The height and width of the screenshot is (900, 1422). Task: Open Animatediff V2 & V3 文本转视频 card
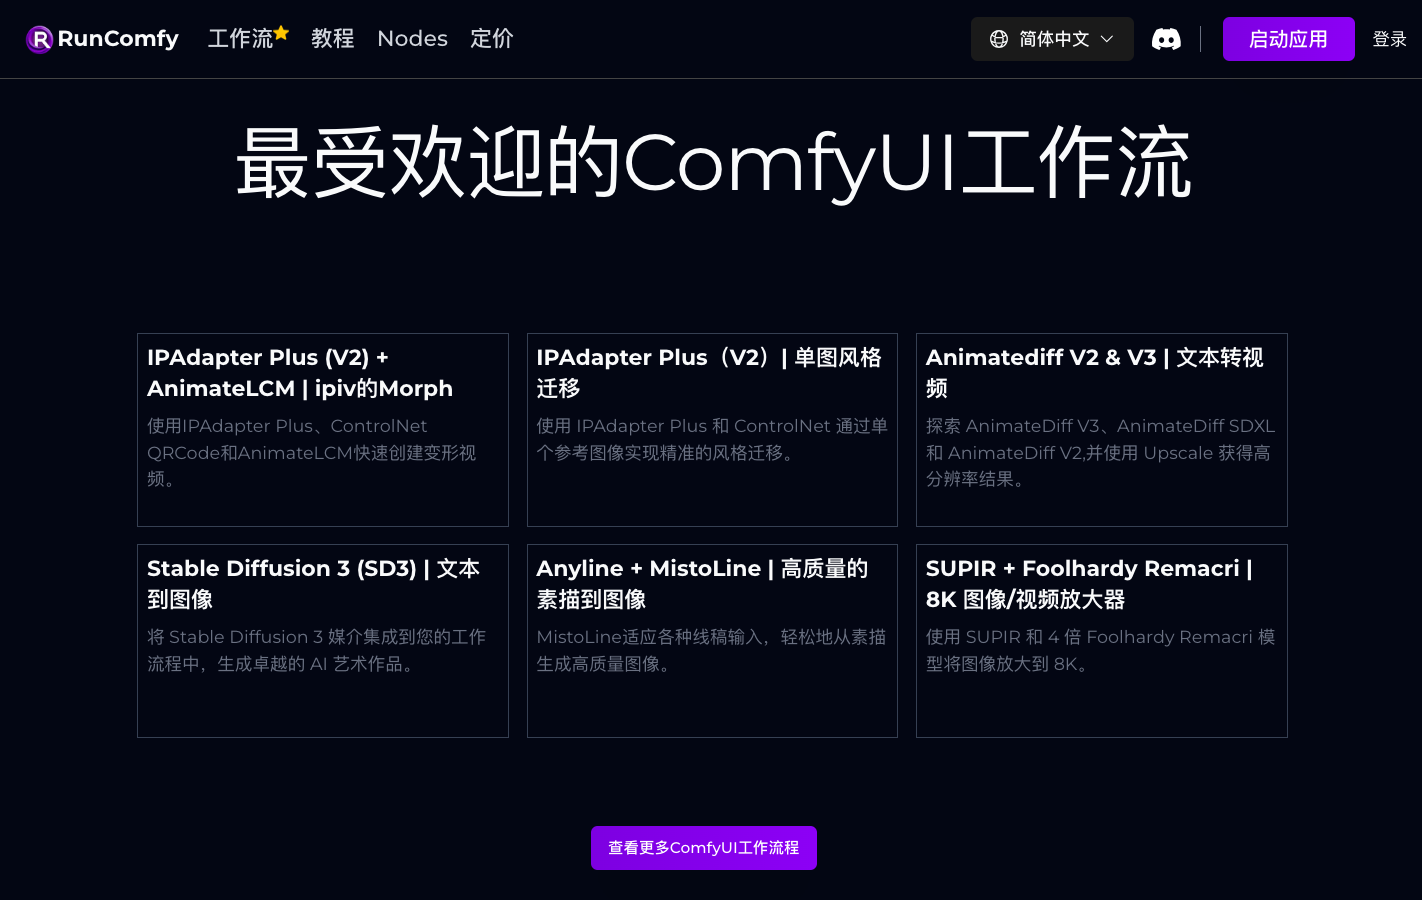coord(1102,430)
